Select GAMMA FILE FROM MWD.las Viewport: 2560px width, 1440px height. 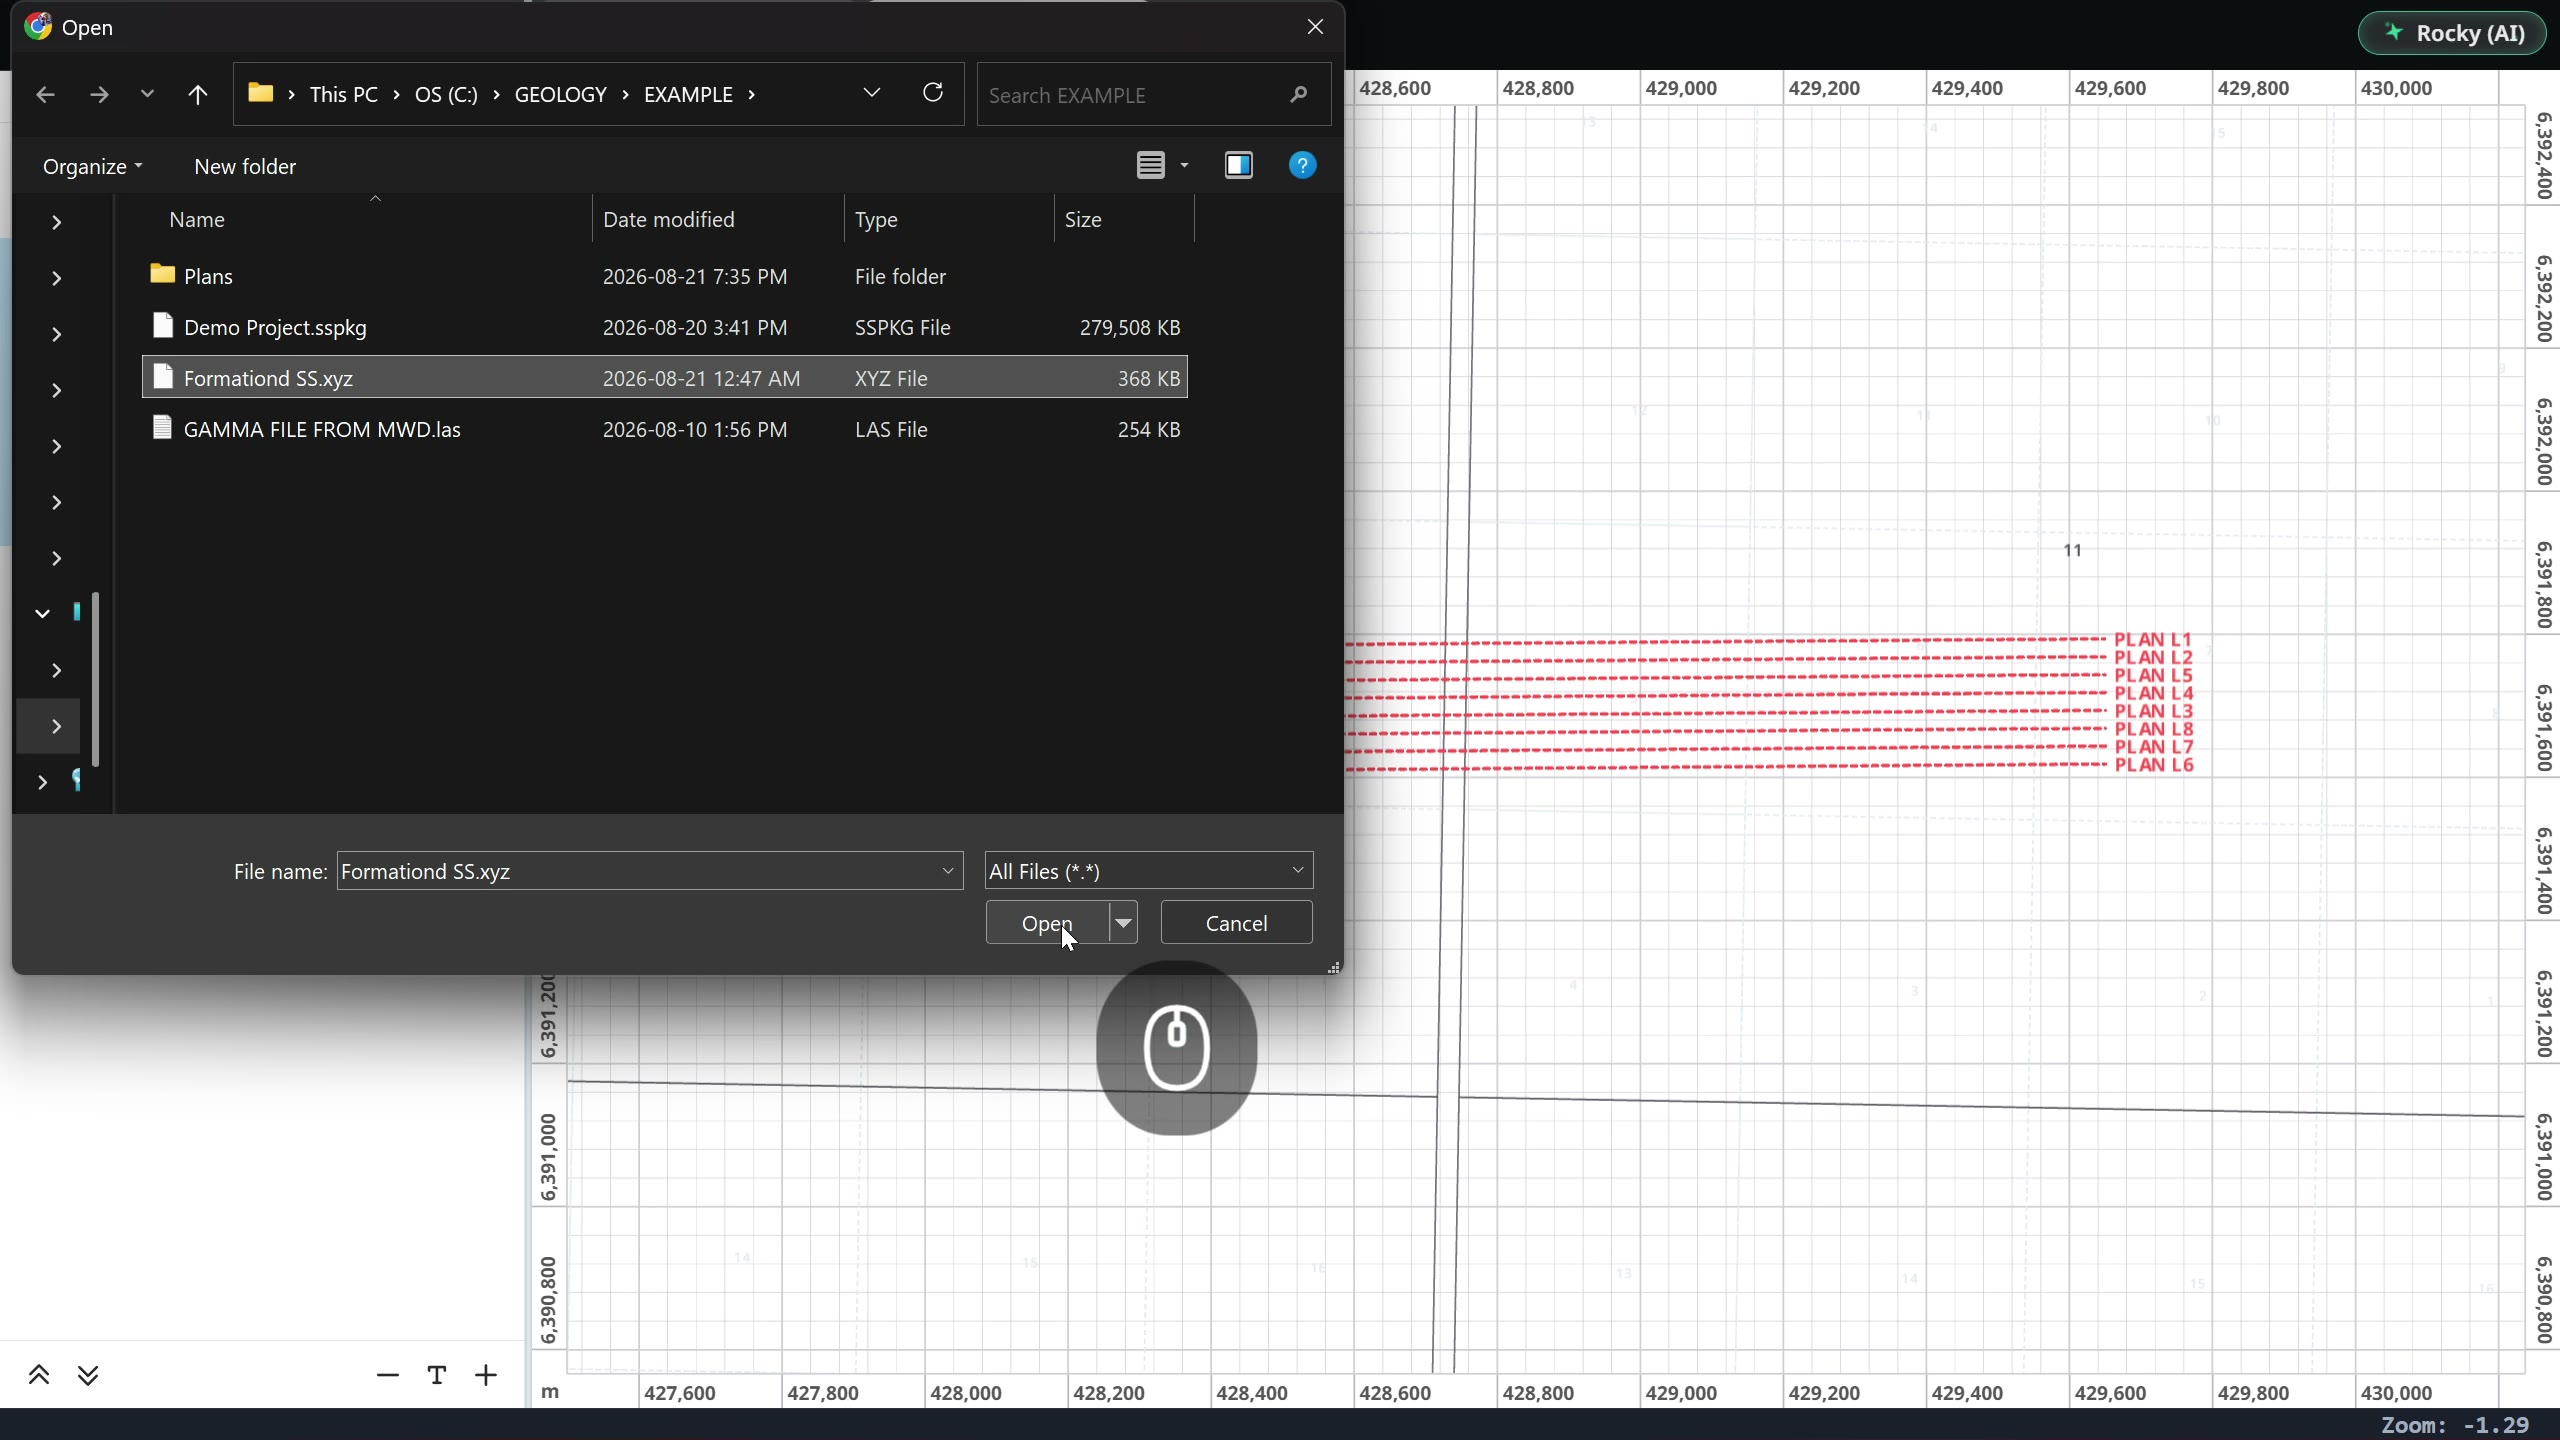665,429
